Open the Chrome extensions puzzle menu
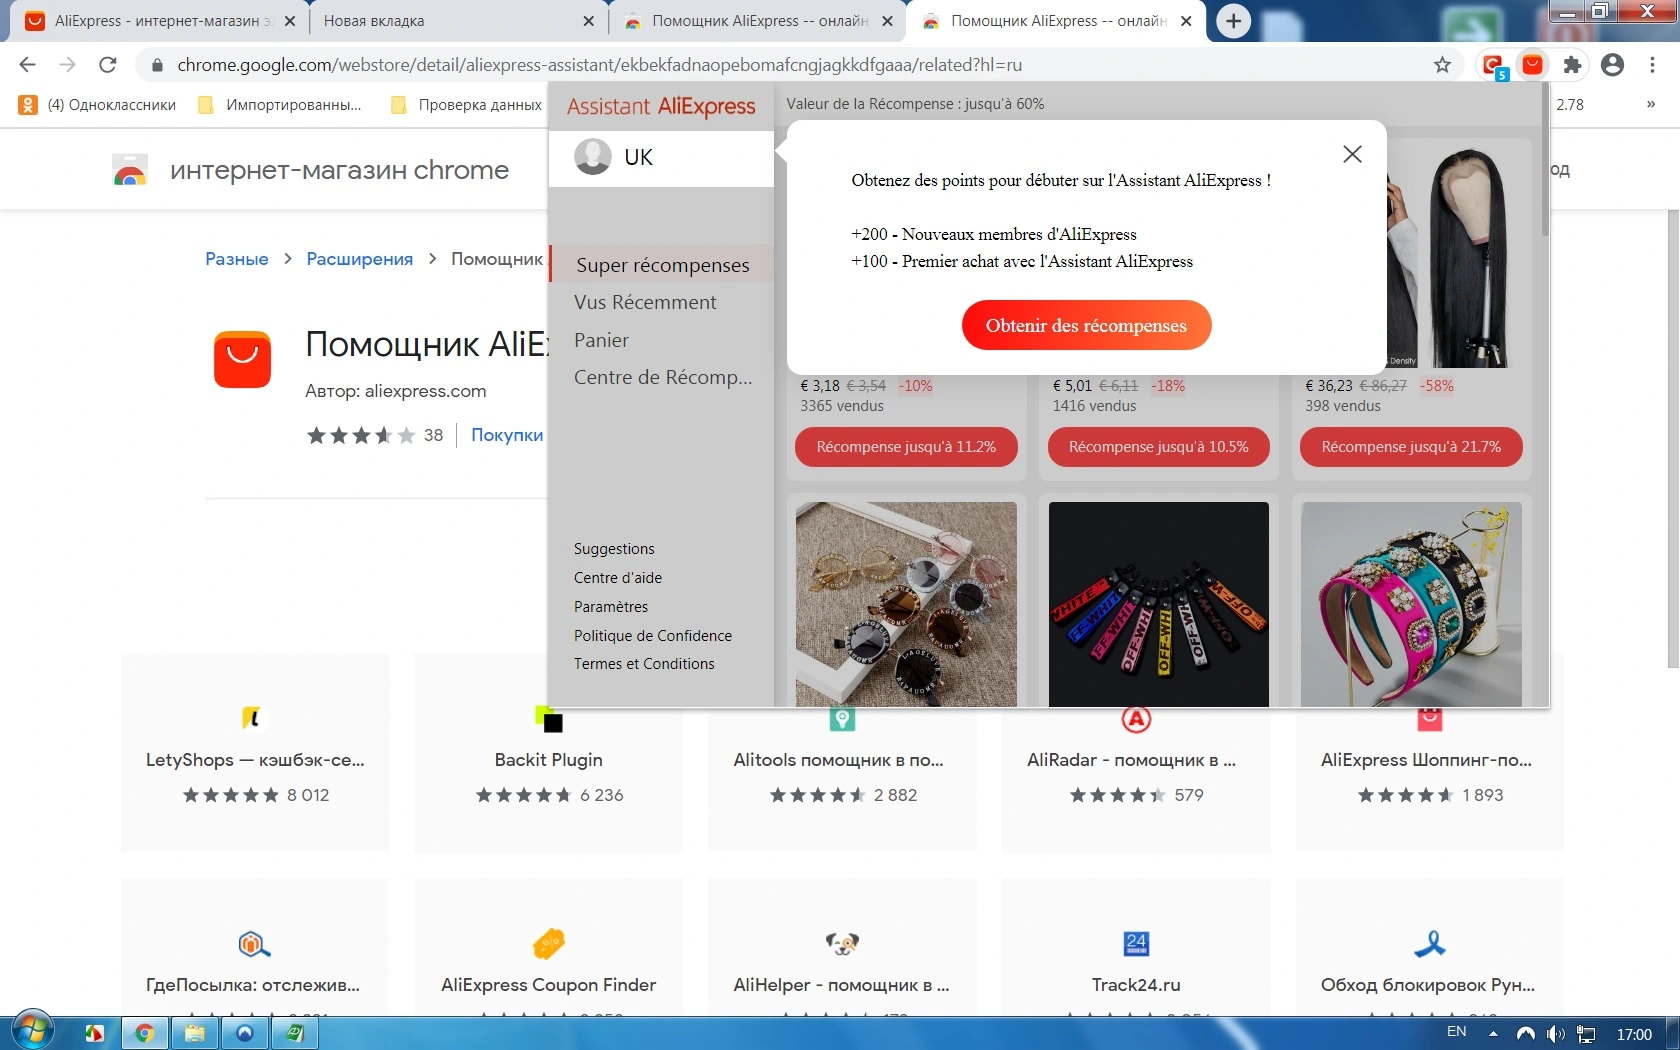 point(1572,65)
